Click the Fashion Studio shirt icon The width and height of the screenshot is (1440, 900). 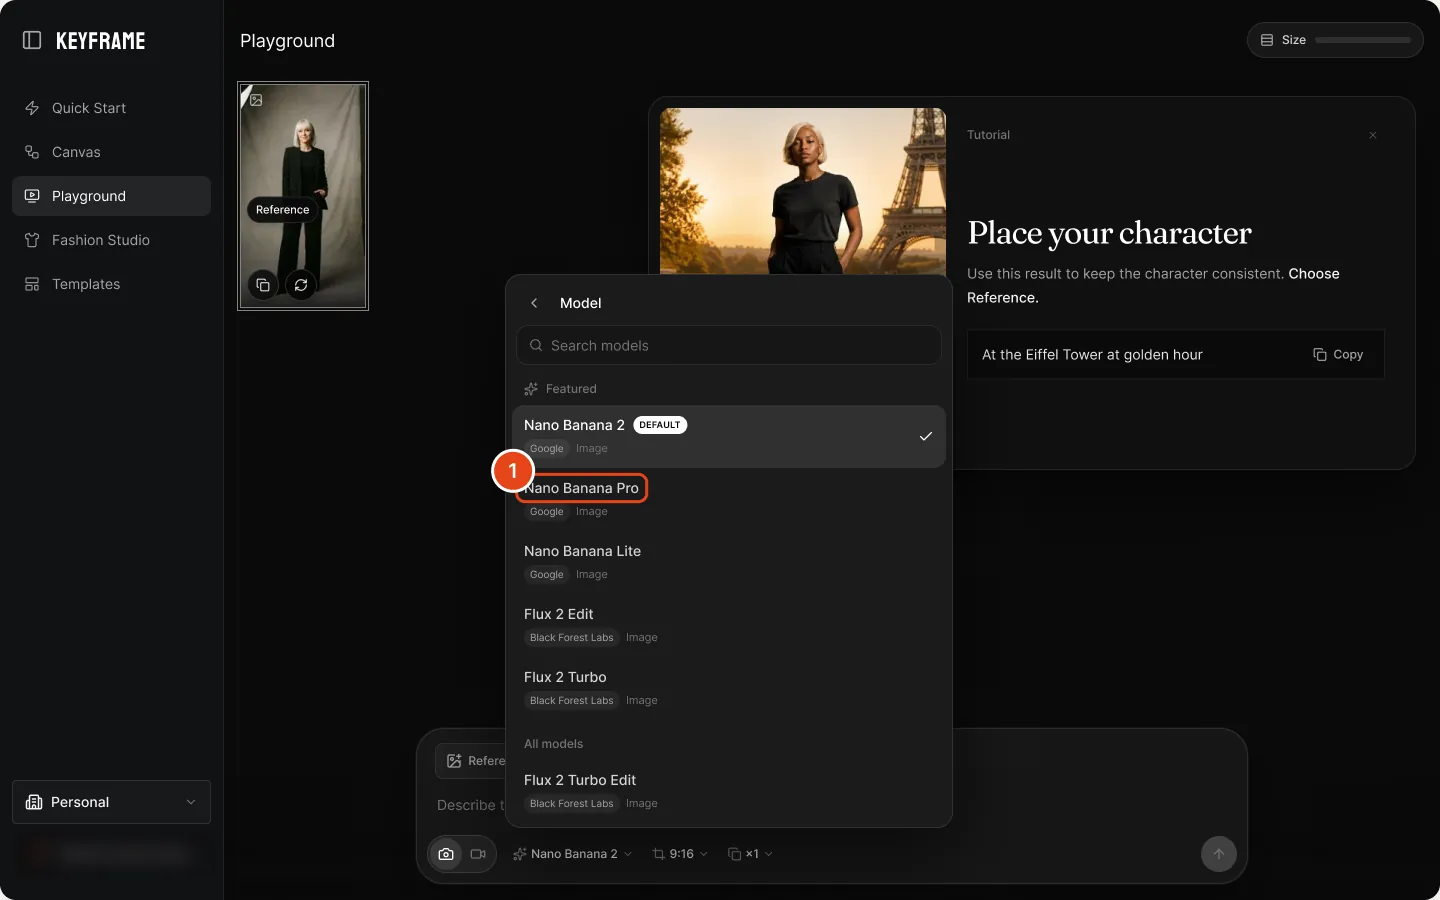coord(32,240)
